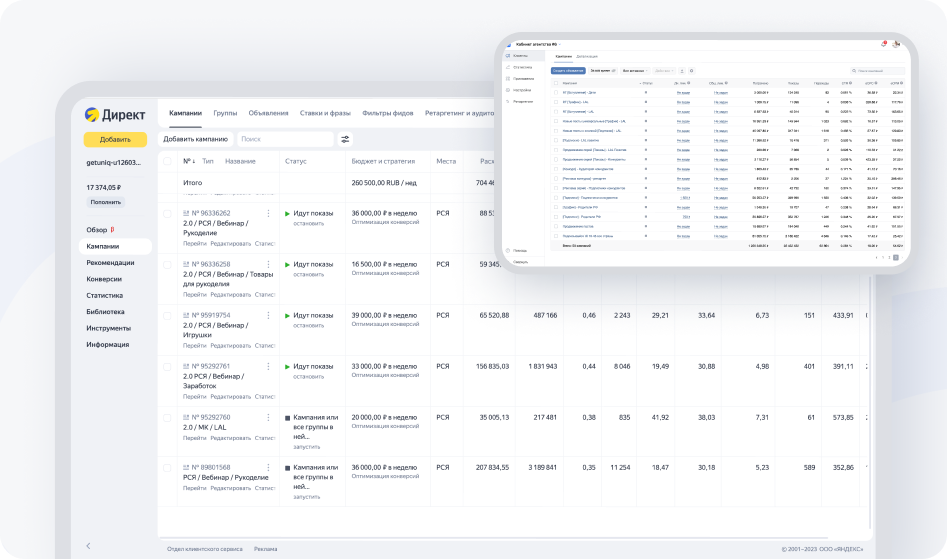The image size is (947, 559).
Task: Click the horizontal scrollbar below the campaigns table
Action: pos(495,537)
